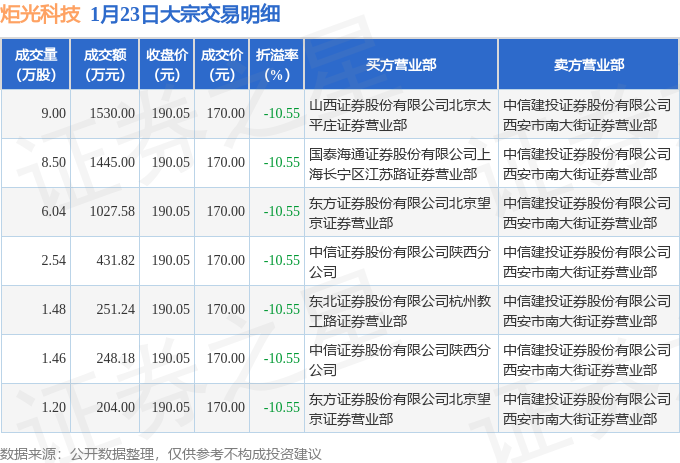Click buyer 中信证券陕西分公司 in the 248.18 row
680x463 pixels.
click(x=400, y=360)
